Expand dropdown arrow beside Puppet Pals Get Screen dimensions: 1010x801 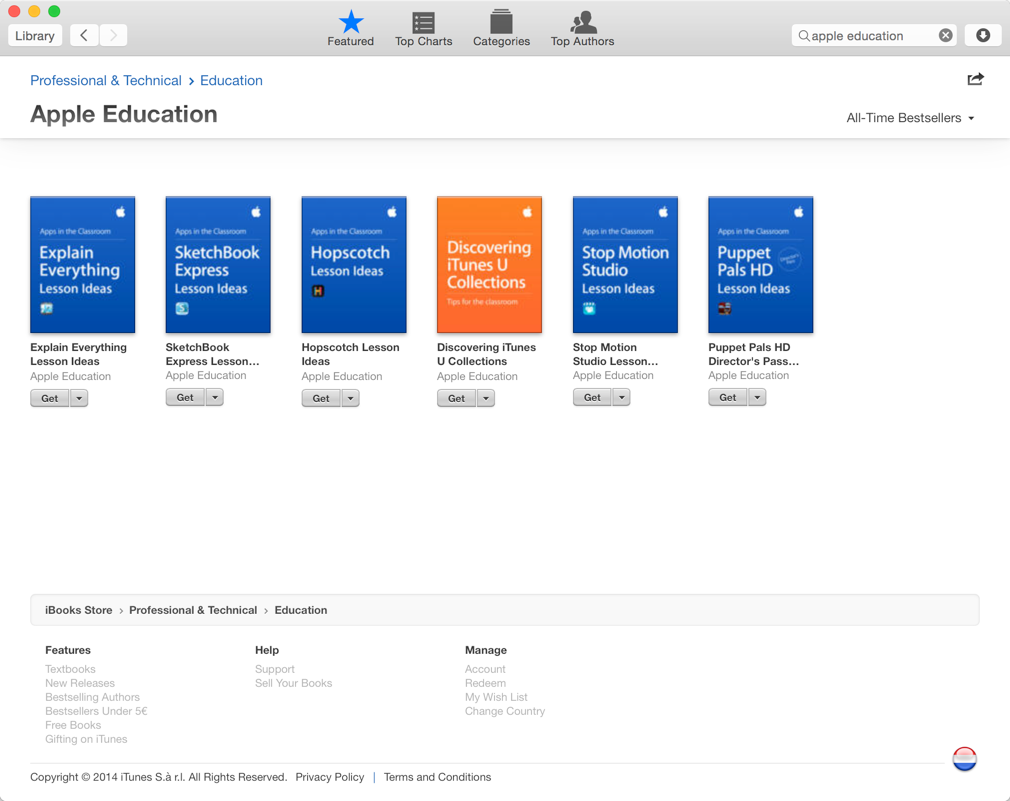point(757,397)
